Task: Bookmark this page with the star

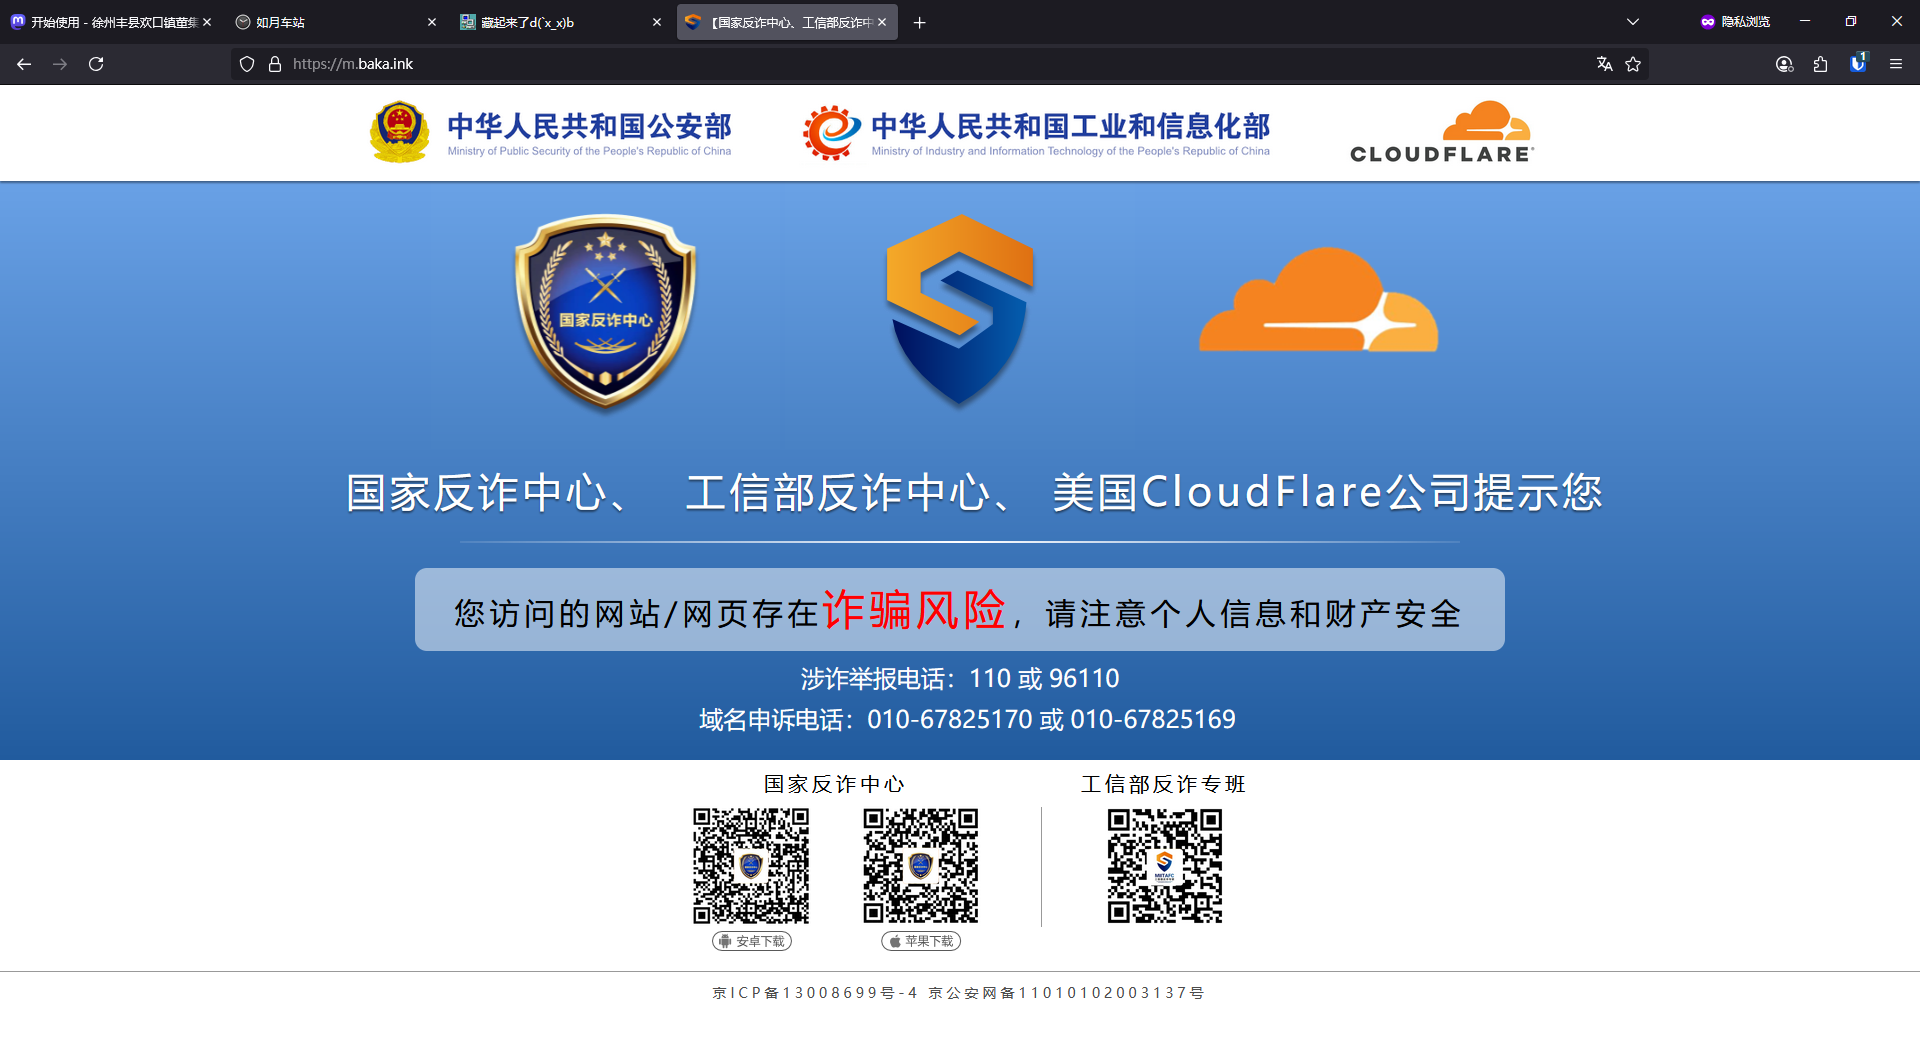Action: 1633,64
